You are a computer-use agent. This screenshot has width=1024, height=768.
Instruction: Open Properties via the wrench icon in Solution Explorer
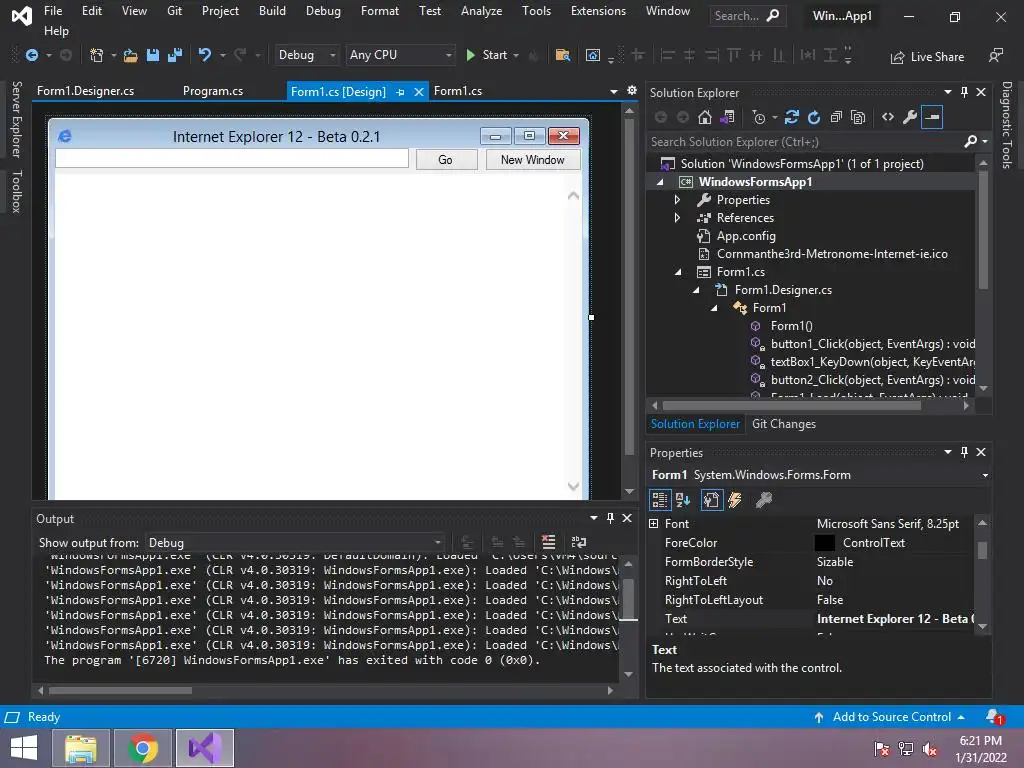[x=910, y=118]
